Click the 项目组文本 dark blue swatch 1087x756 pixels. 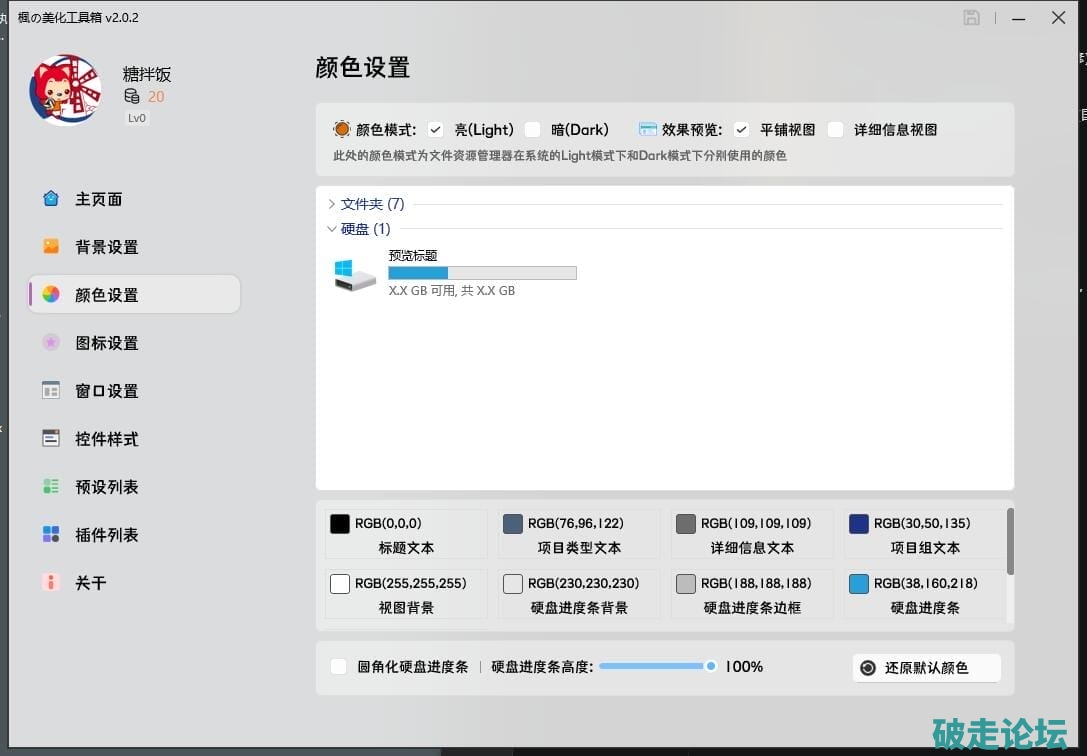pyautogui.click(x=858, y=524)
